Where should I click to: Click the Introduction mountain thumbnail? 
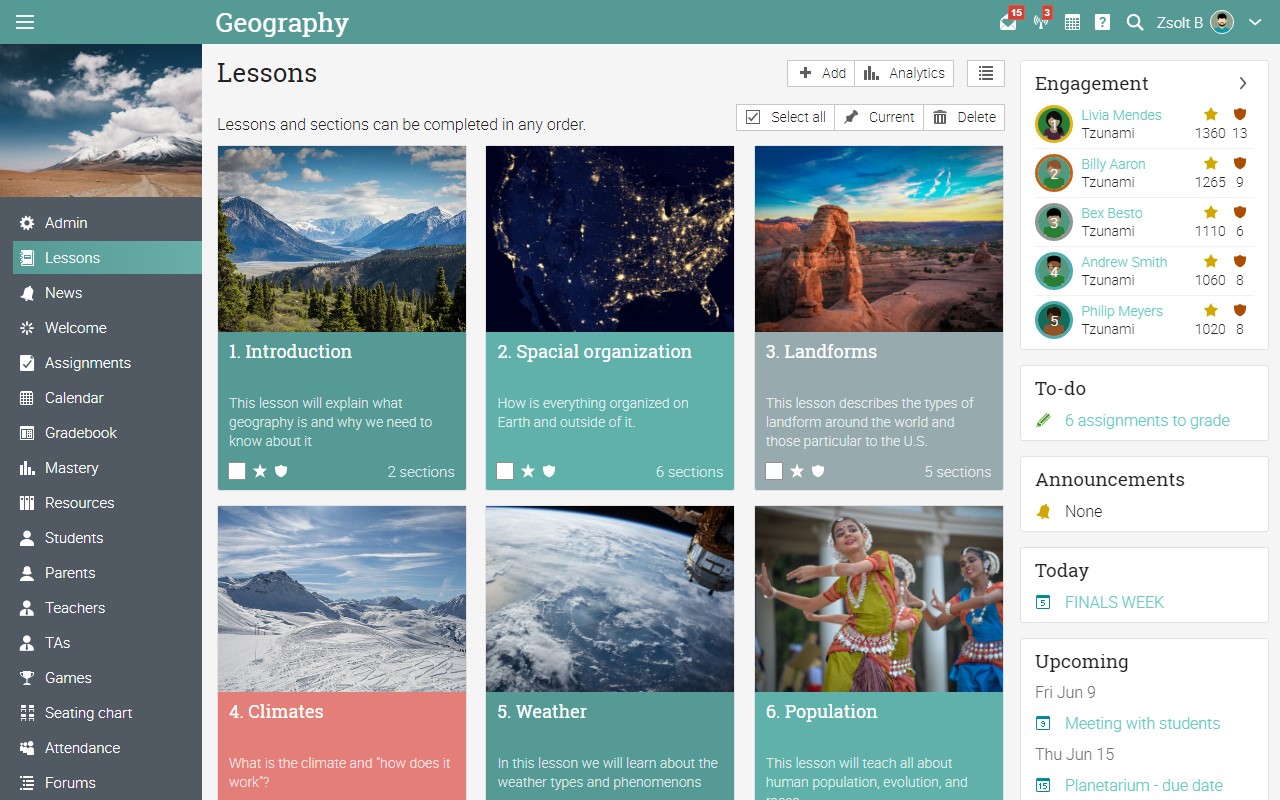click(x=342, y=239)
